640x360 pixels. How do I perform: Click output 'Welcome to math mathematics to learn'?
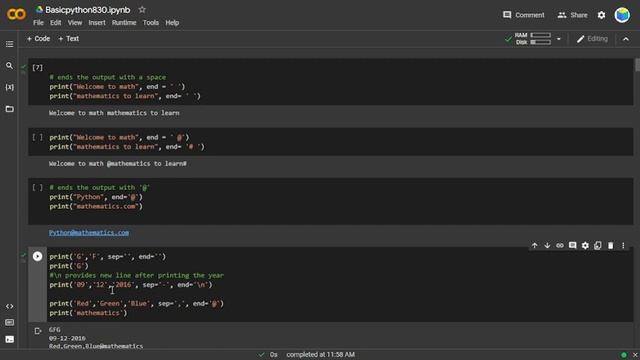(114, 113)
